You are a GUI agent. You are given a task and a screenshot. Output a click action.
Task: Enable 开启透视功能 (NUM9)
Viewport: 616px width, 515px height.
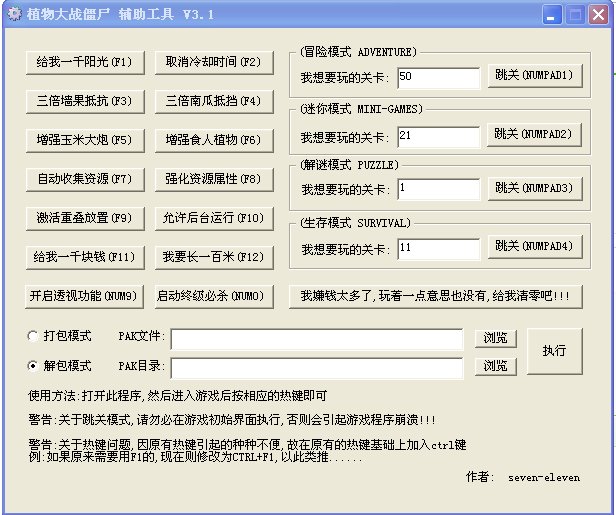pos(84,296)
